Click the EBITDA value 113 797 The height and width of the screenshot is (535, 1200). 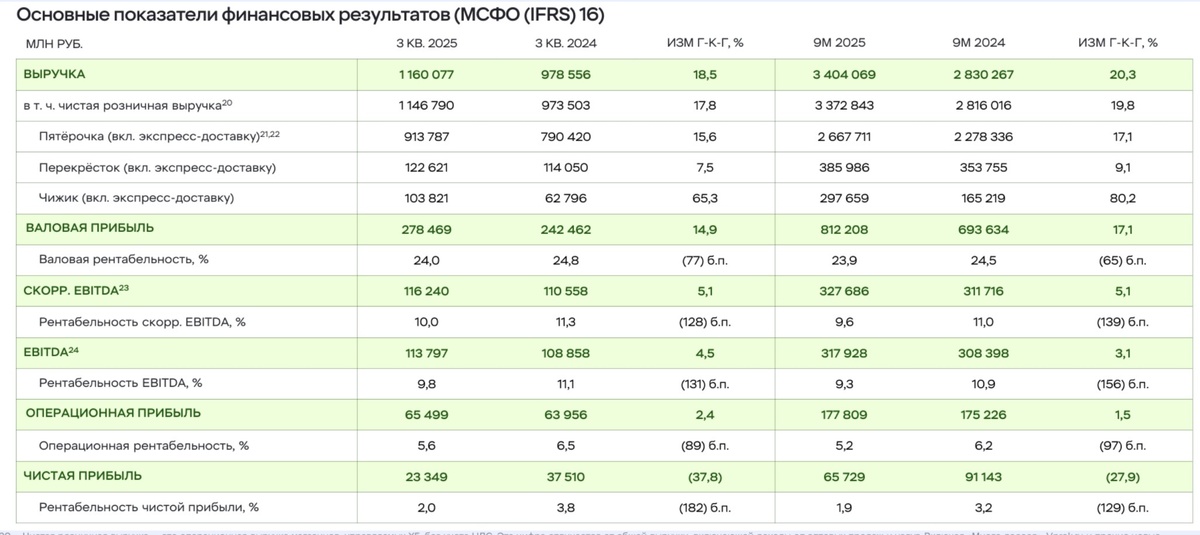pyautogui.click(x=426, y=352)
